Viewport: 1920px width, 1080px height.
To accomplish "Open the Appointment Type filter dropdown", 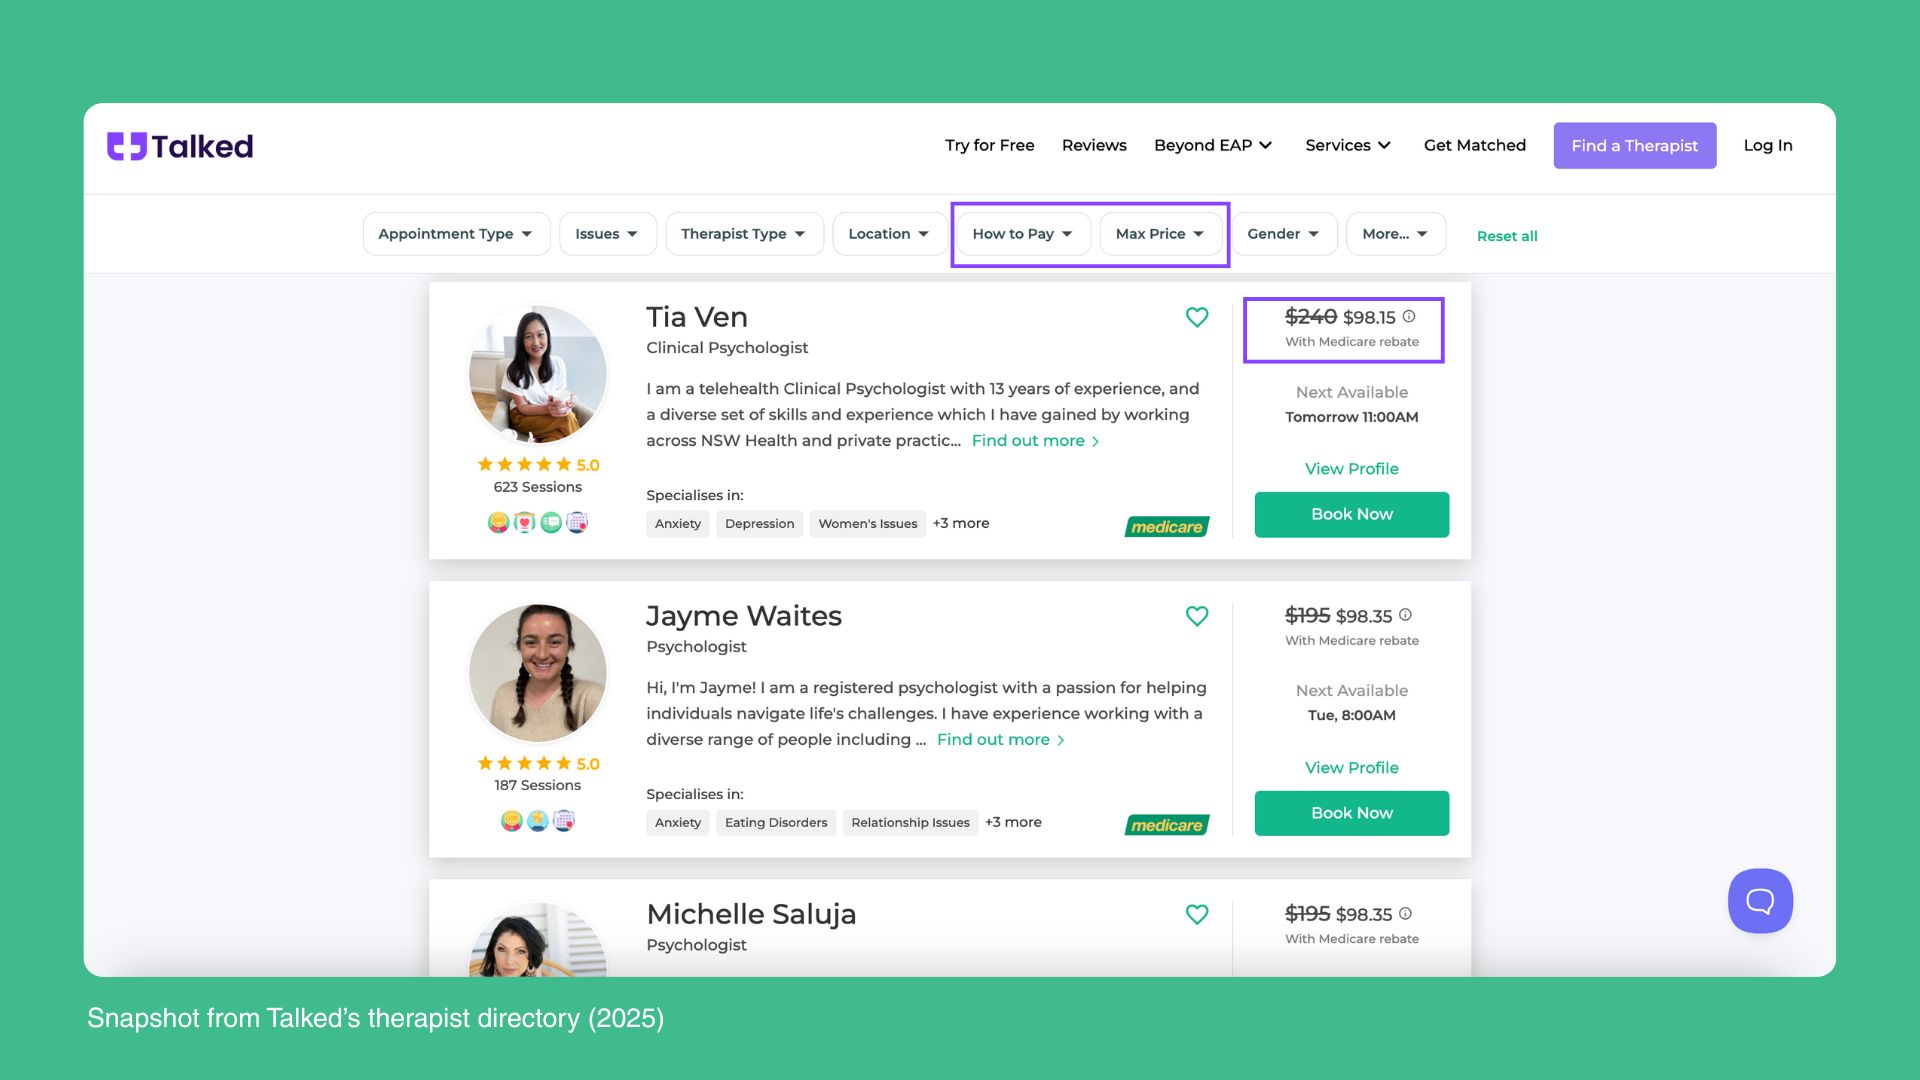I will coord(456,234).
